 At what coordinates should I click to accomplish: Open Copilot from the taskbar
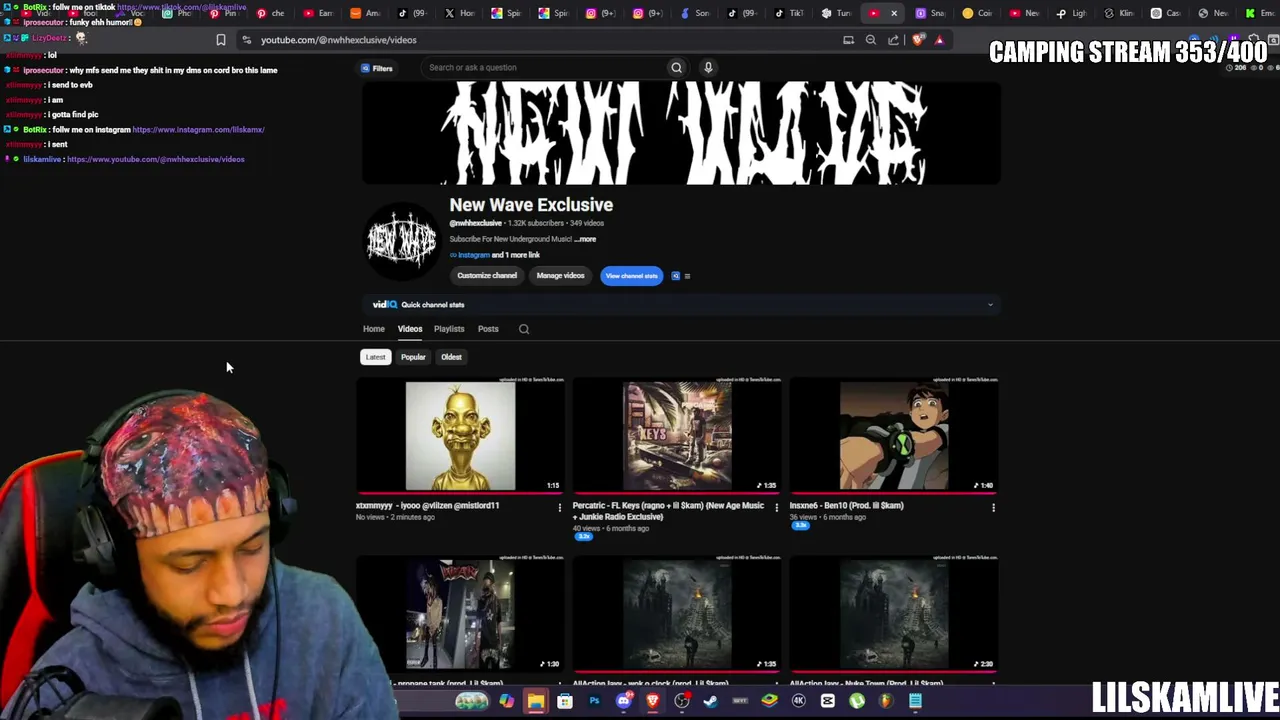pos(507,701)
